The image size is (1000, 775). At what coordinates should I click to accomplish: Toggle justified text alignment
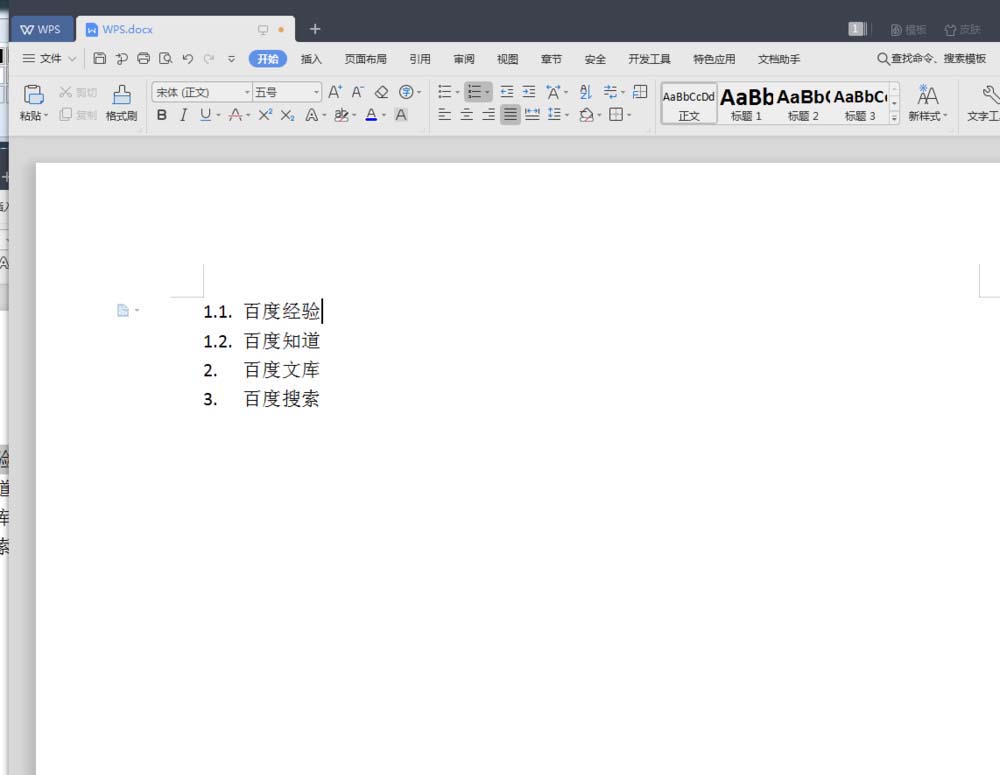tap(510, 115)
